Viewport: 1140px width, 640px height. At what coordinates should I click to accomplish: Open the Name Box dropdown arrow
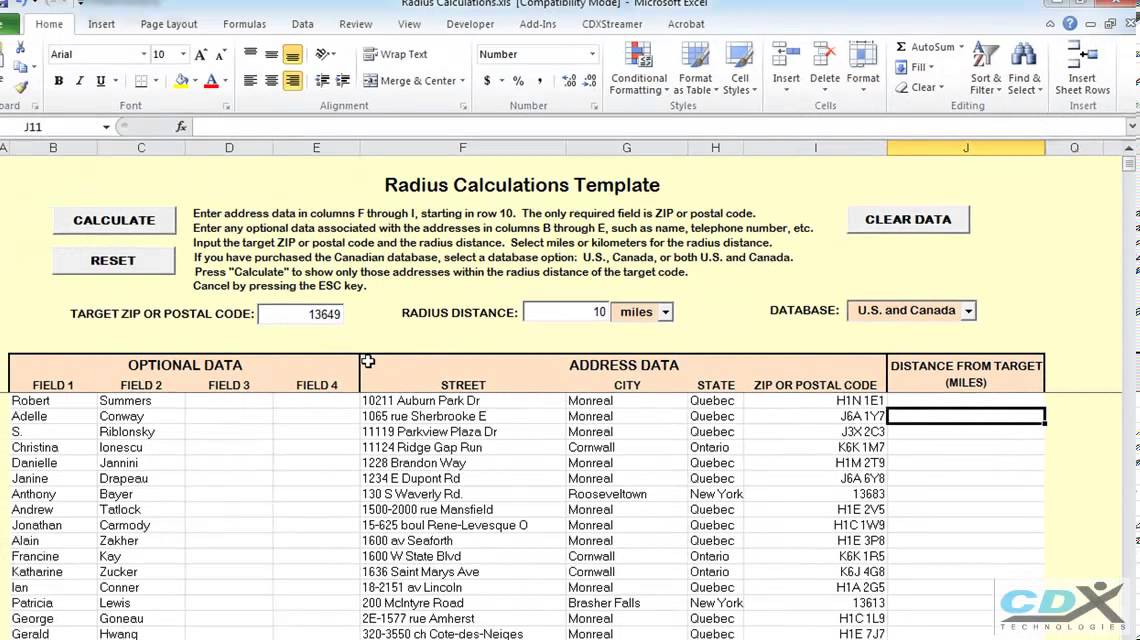coord(105,127)
